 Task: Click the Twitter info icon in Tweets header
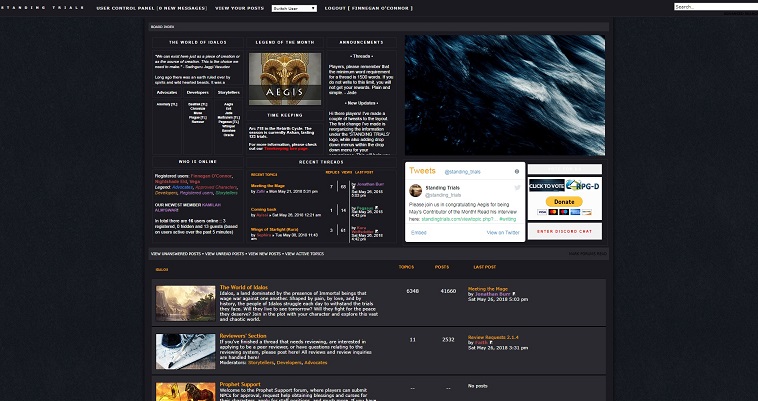[517, 172]
